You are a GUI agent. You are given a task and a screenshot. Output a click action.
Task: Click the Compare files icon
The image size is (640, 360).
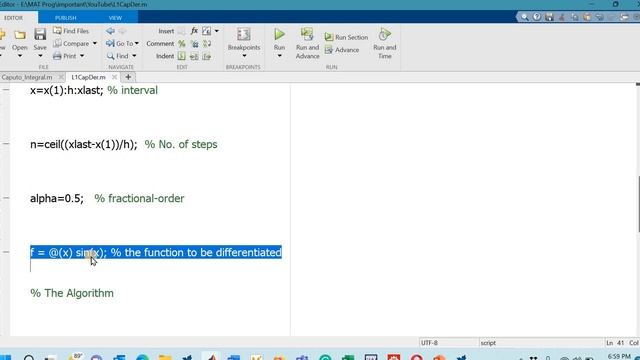(x=58, y=43)
